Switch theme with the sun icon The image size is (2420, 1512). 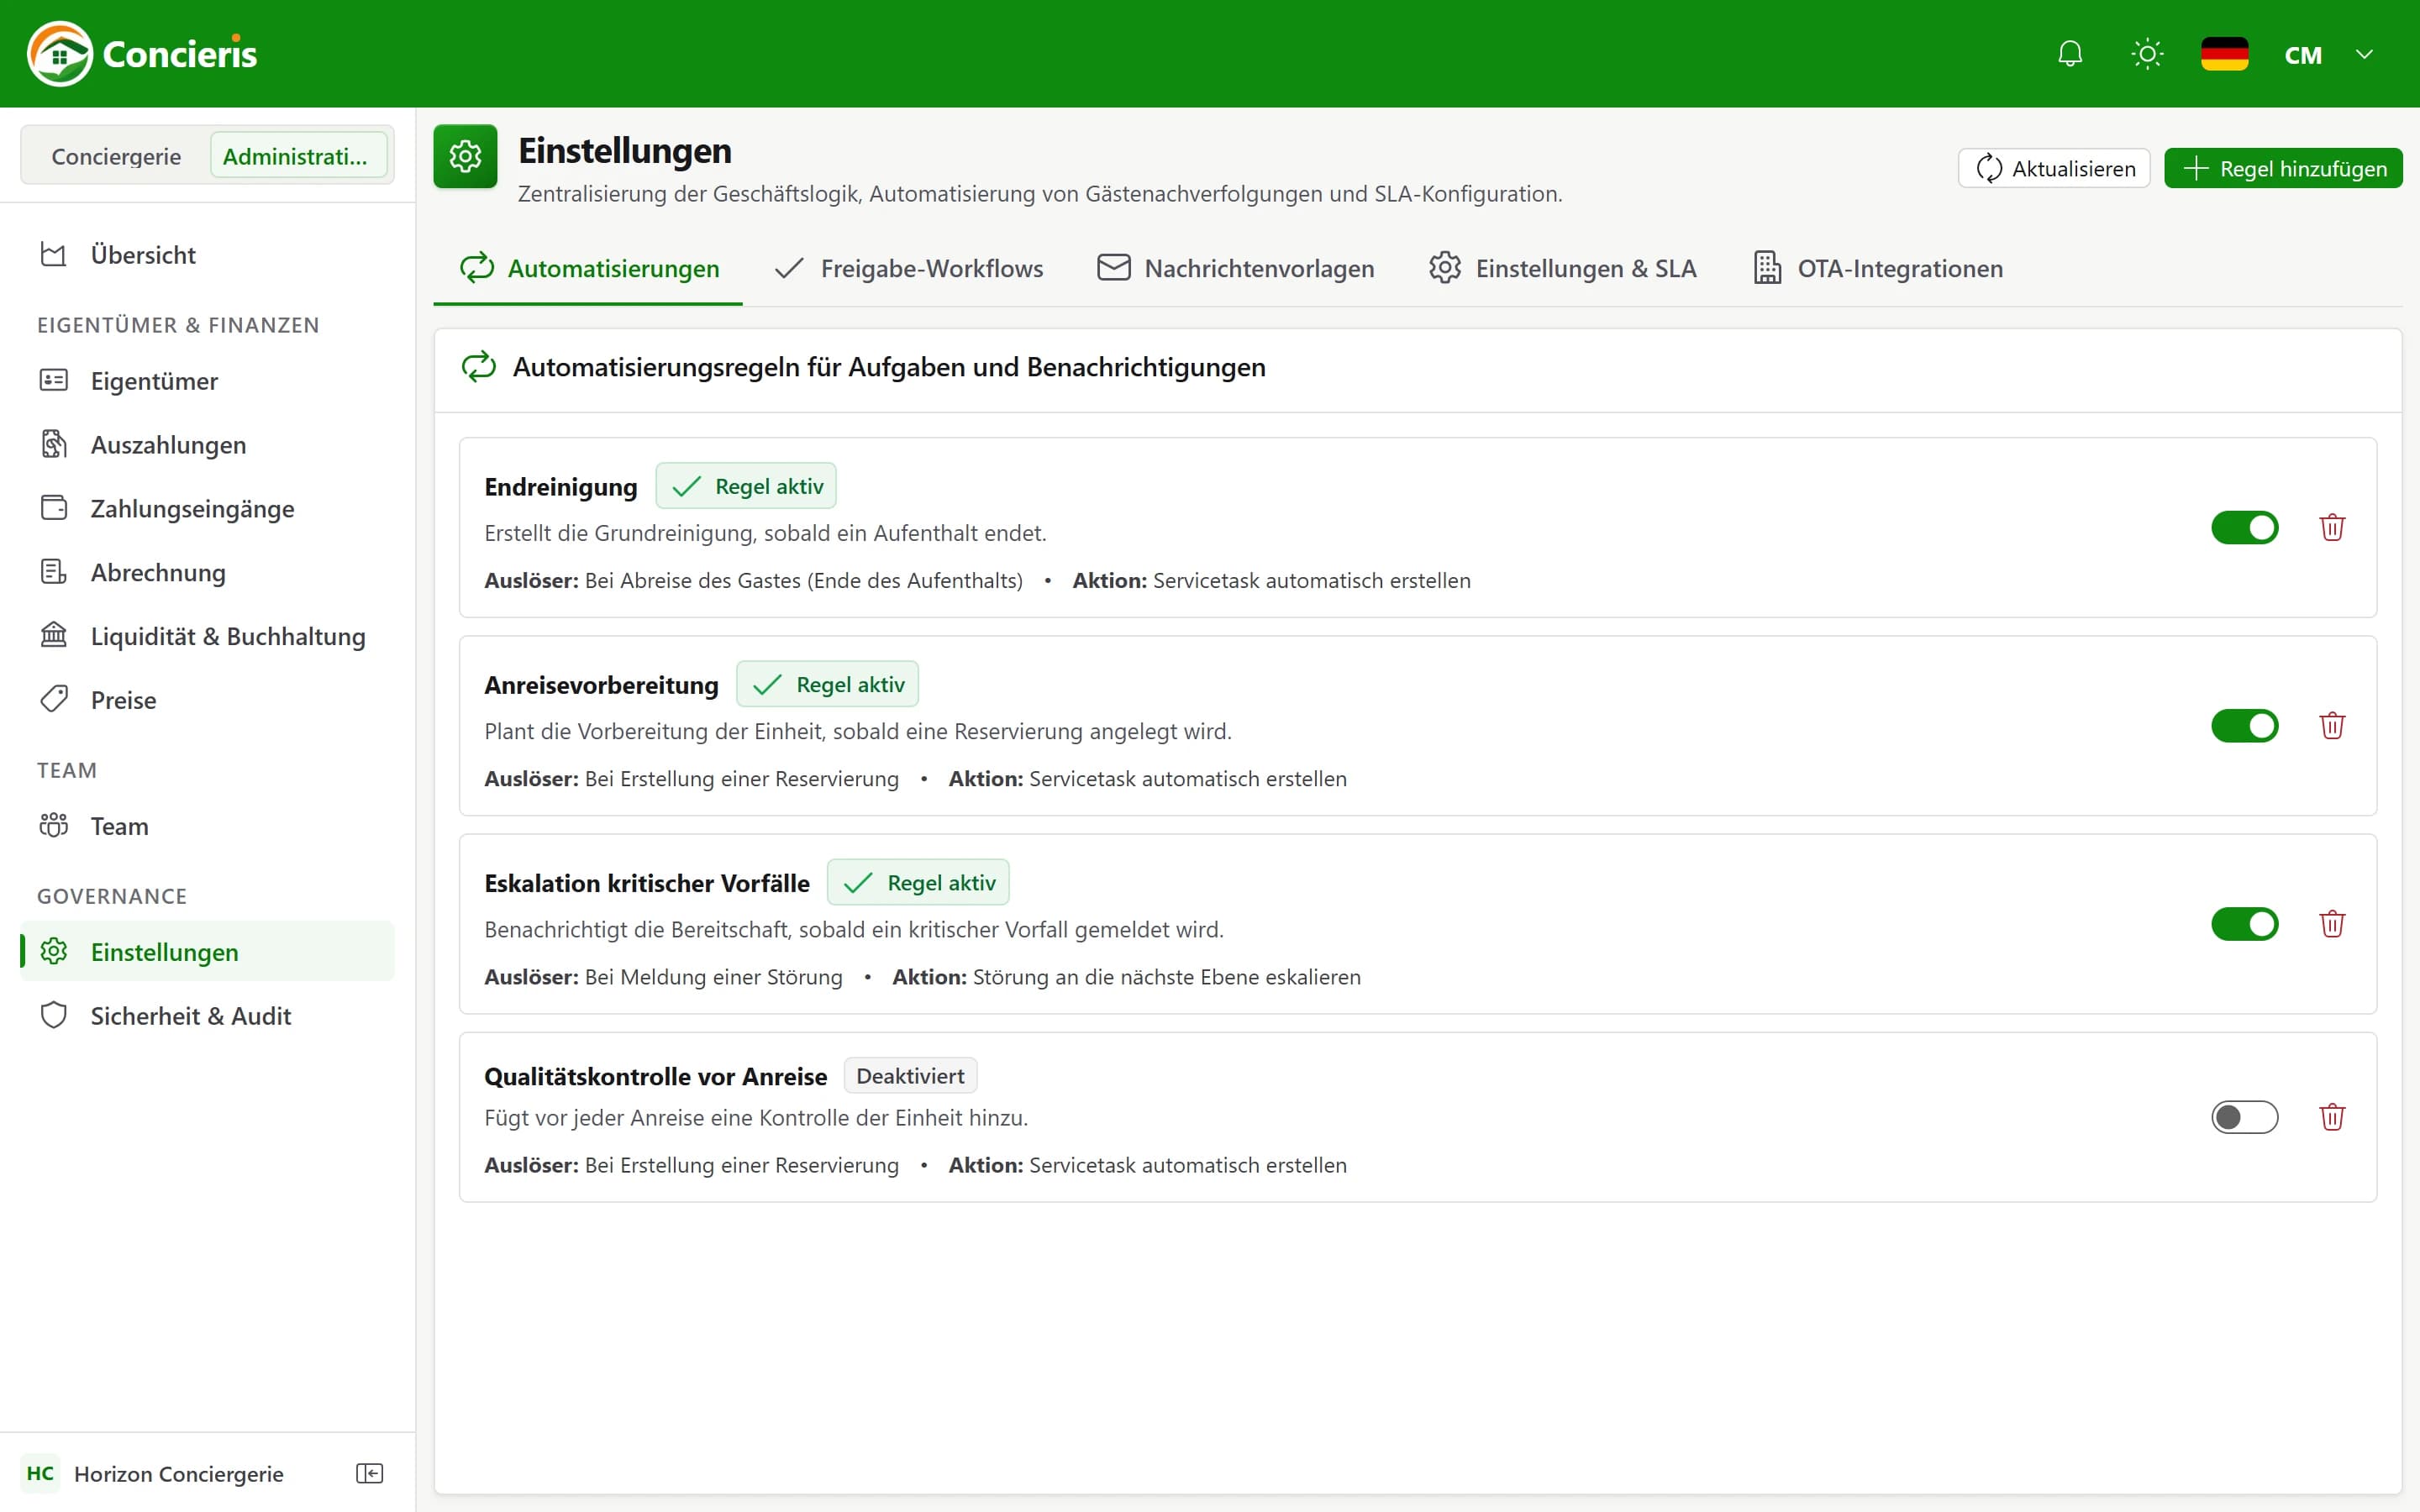[2147, 54]
